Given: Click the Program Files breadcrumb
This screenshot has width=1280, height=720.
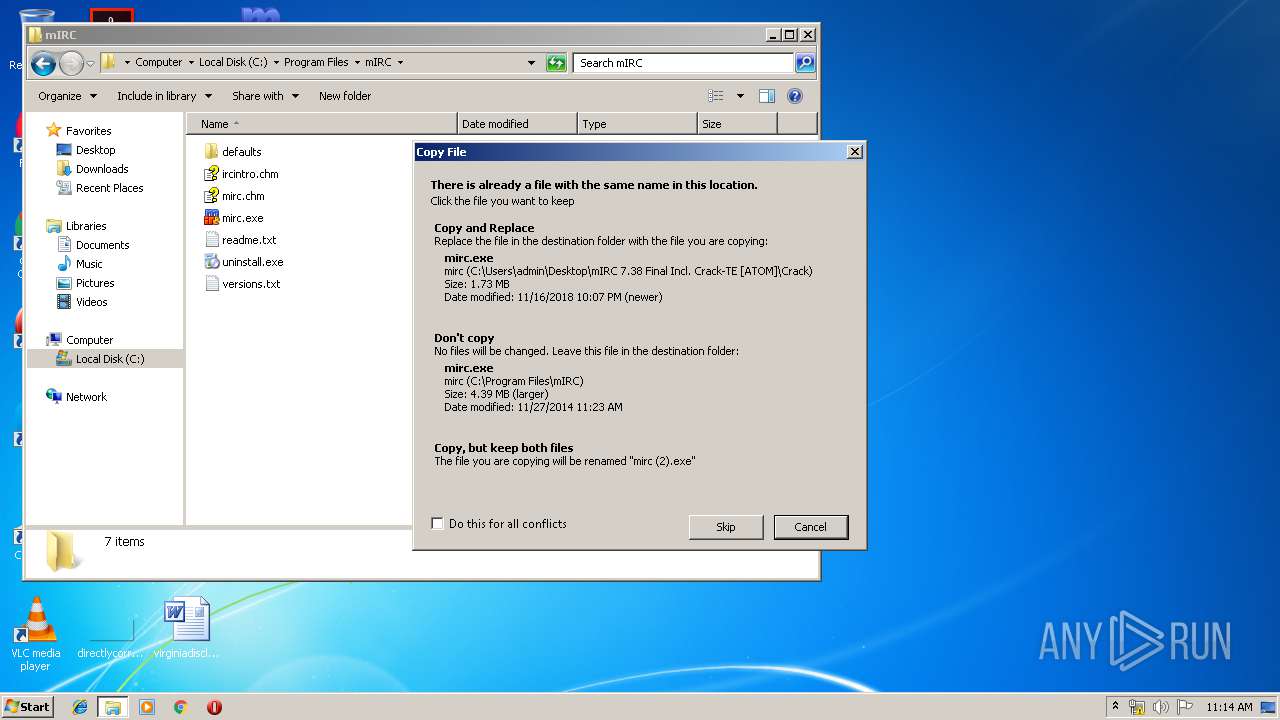Looking at the screenshot, I should pyautogui.click(x=316, y=62).
